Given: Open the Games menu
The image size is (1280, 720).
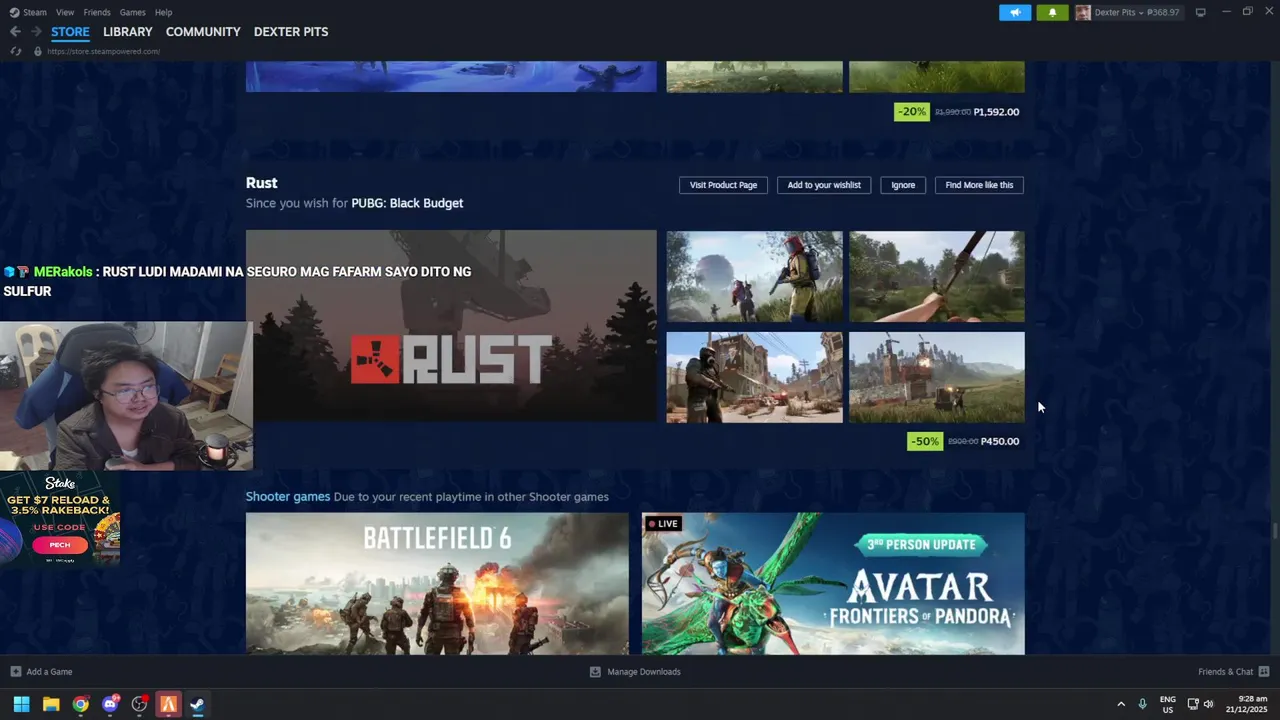Looking at the screenshot, I should pyautogui.click(x=132, y=12).
